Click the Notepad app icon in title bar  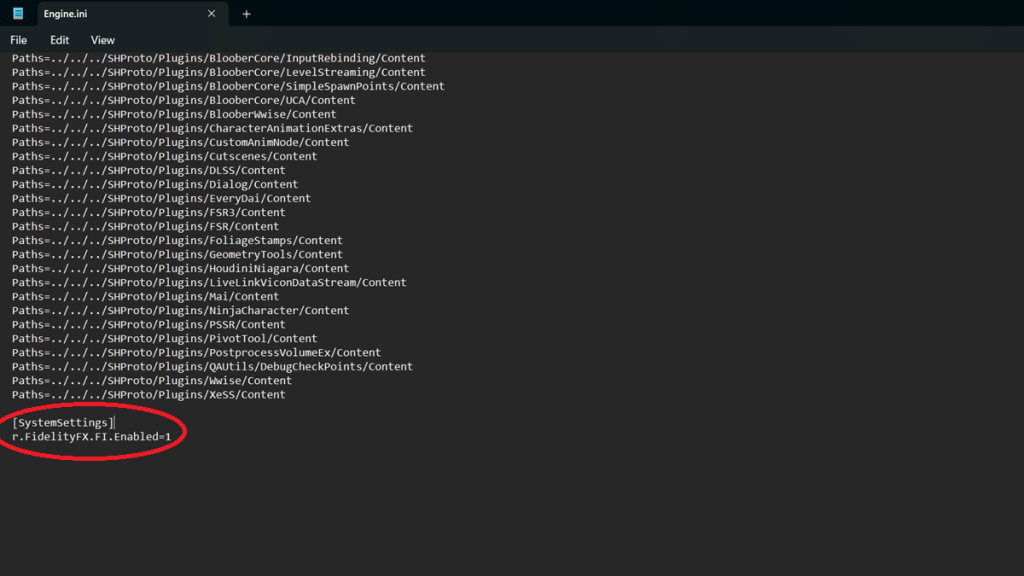pos(17,14)
